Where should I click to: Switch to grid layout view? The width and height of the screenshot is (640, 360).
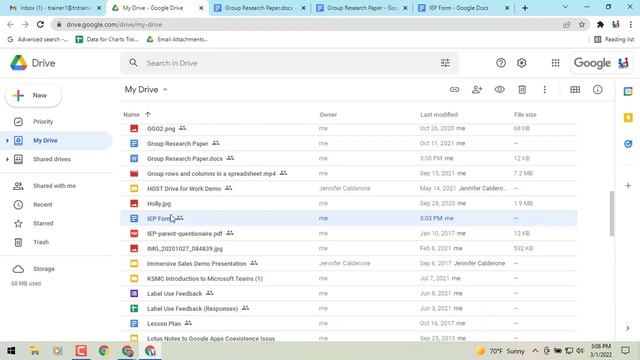coord(575,89)
